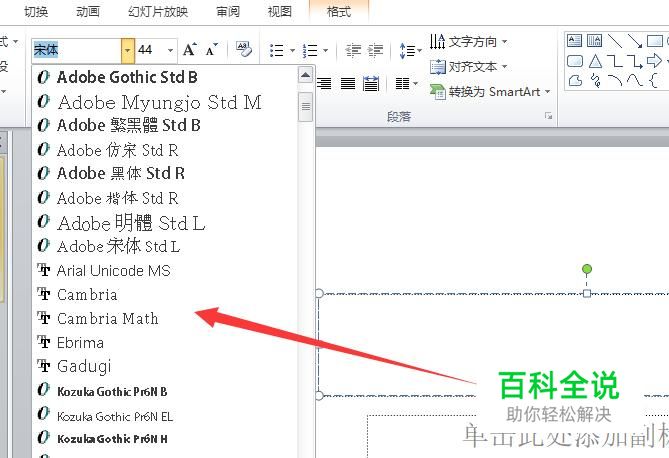Apply distributed text alignment
This screenshot has width=669, height=458.
[371, 83]
